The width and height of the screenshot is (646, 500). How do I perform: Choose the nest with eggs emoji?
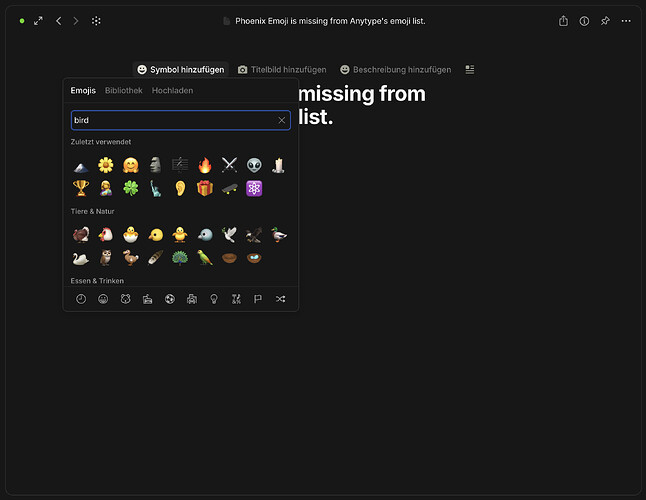tap(254, 258)
